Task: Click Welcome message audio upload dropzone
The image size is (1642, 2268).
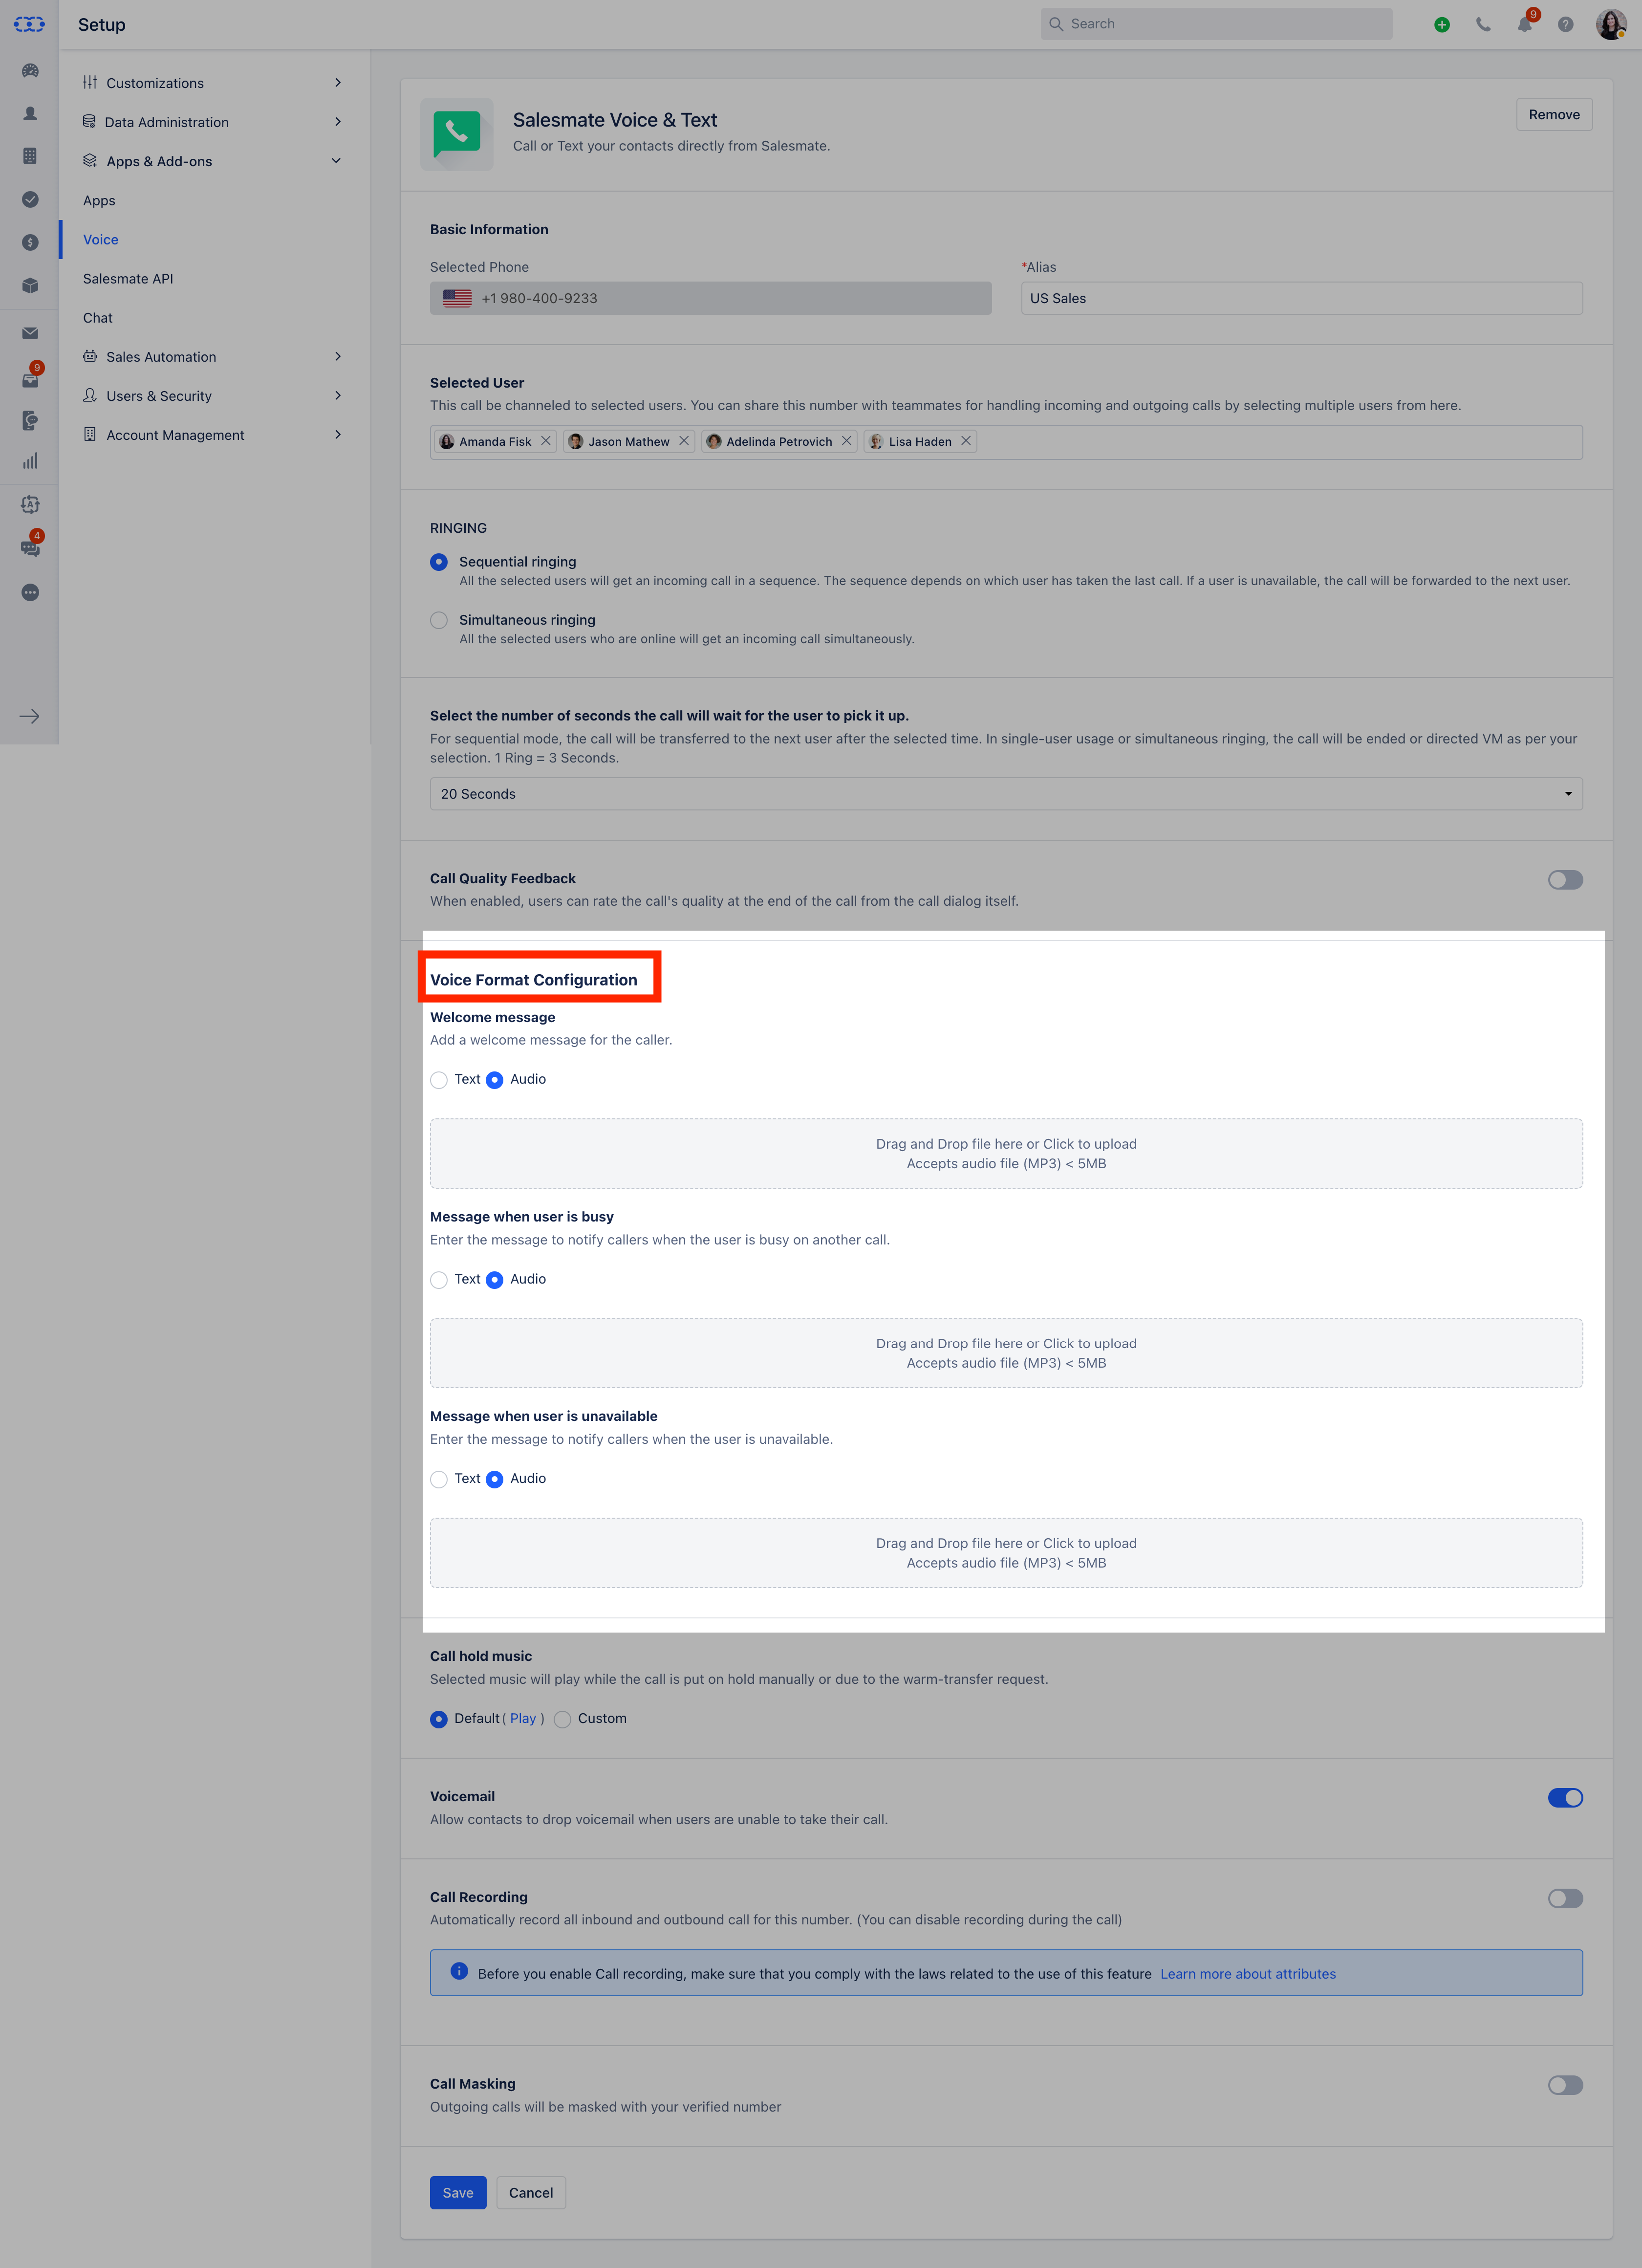Action: click(1006, 1153)
